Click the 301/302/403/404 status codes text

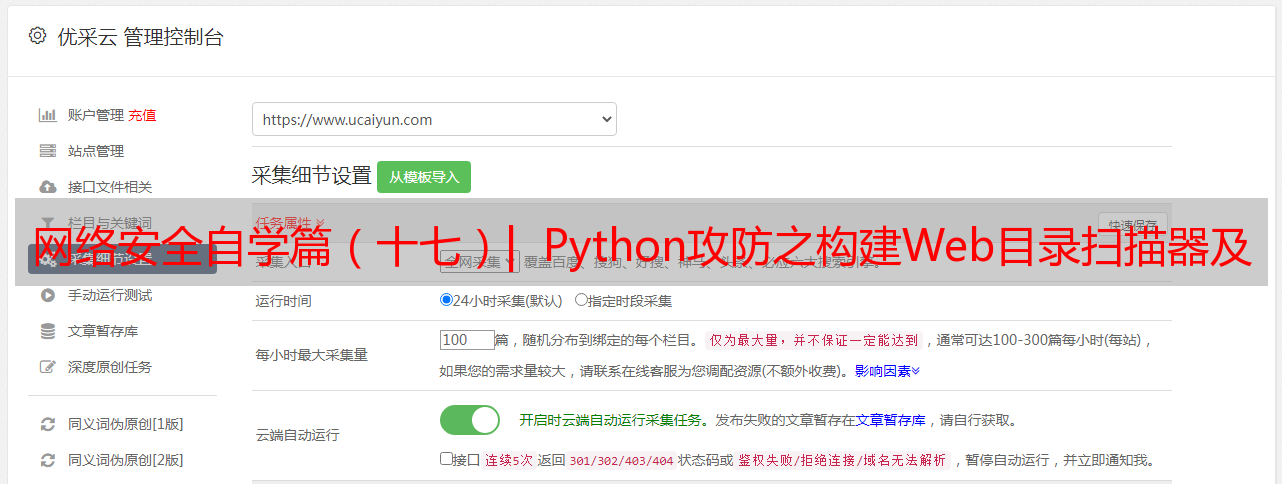[621, 460]
